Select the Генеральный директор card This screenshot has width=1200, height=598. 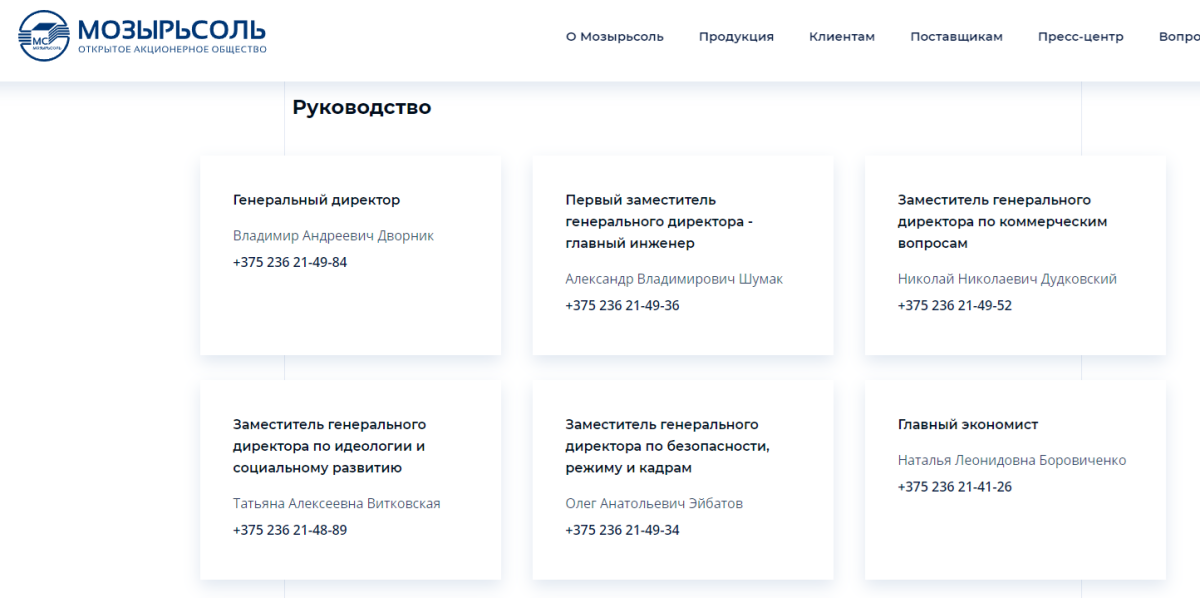[350, 255]
